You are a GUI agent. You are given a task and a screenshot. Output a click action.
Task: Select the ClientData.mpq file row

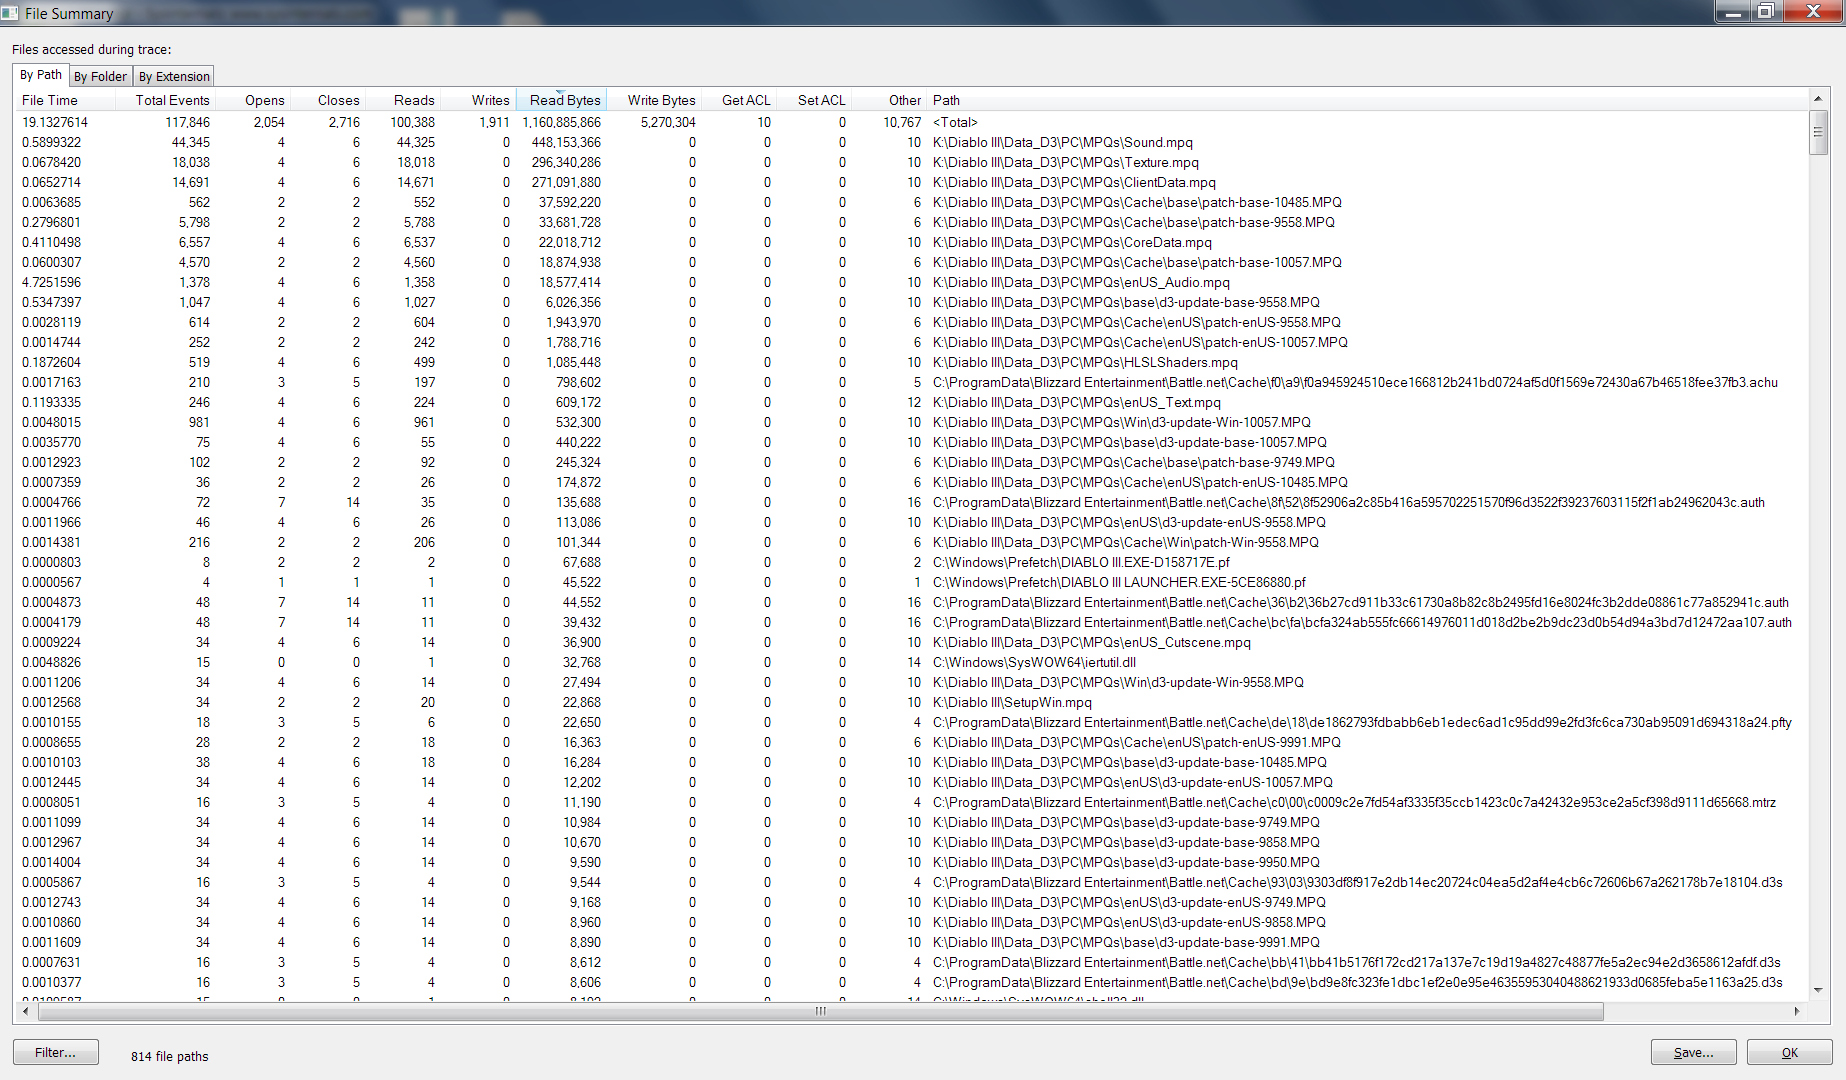coord(912,182)
